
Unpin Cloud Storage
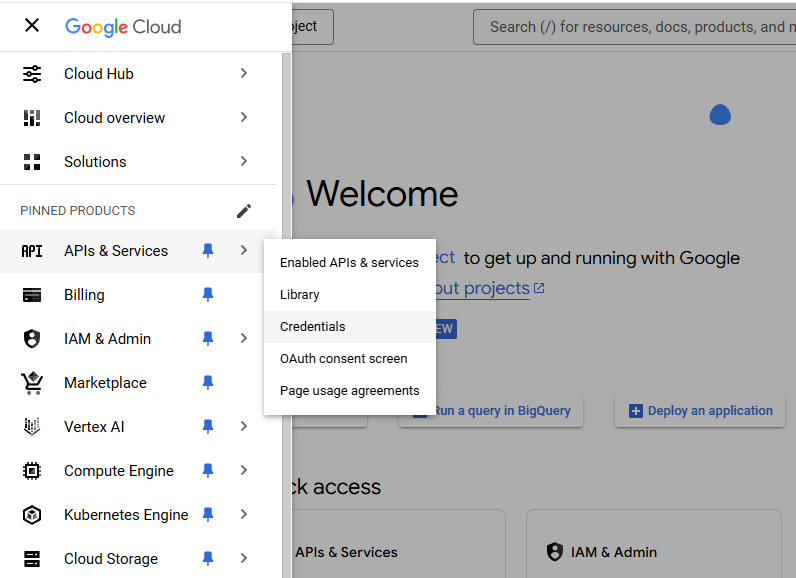click(x=208, y=559)
